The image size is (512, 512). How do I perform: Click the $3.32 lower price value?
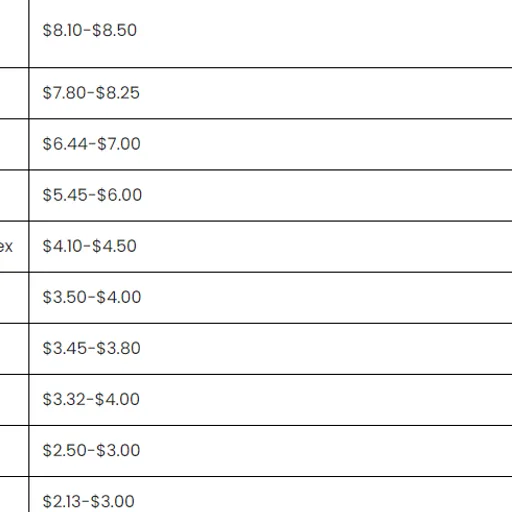(x=64, y=399)
